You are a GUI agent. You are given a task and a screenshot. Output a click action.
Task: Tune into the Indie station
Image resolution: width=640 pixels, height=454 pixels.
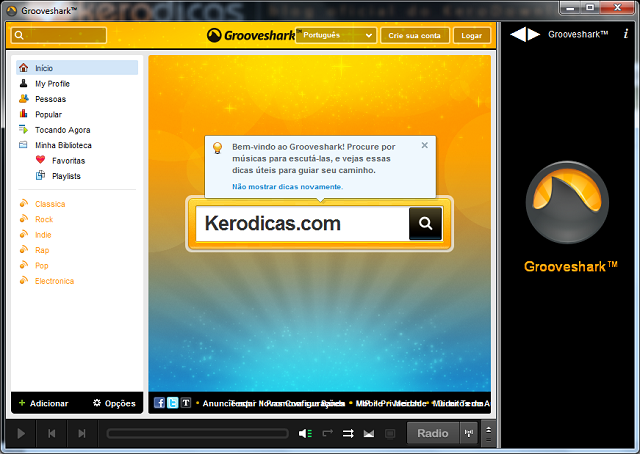tap(43, 235)
